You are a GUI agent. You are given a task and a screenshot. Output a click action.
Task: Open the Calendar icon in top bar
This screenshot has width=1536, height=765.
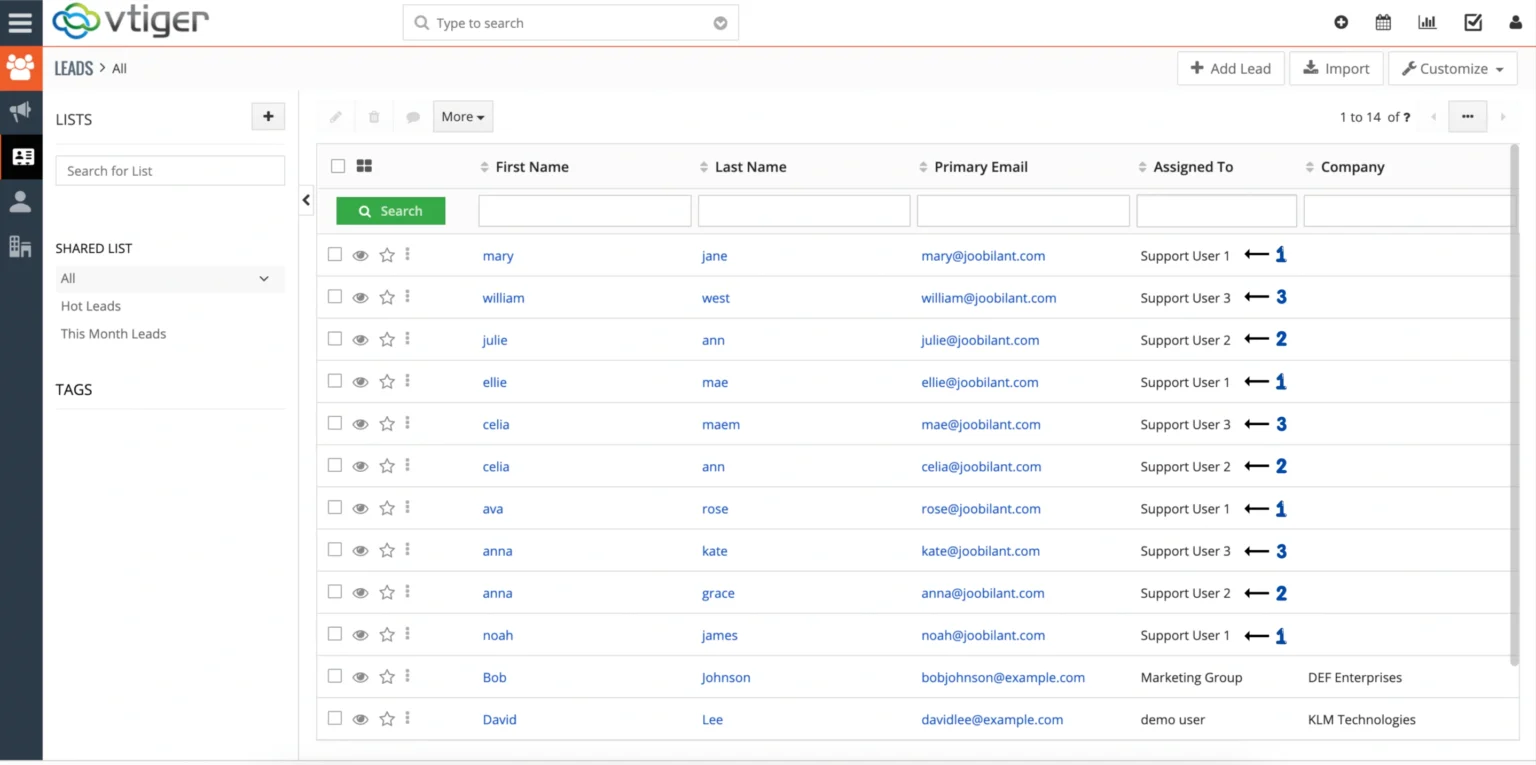[1383, 22]
